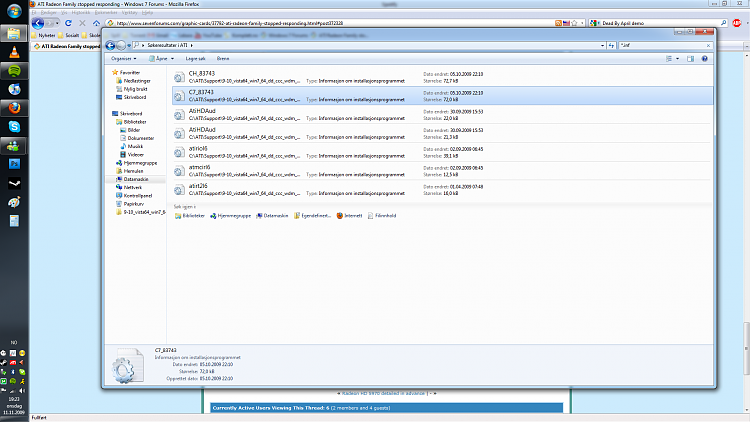750x422 pixels.
Task: Select atmcirl6 file
Action: coord(442,171)
